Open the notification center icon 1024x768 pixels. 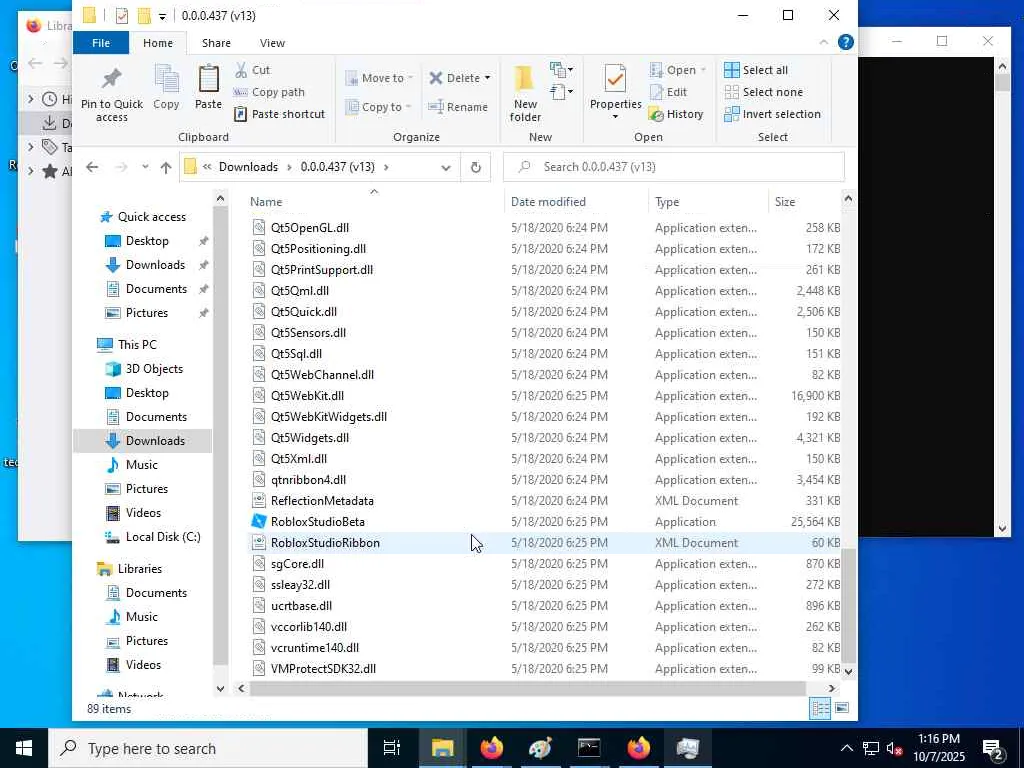click(993, 750)
